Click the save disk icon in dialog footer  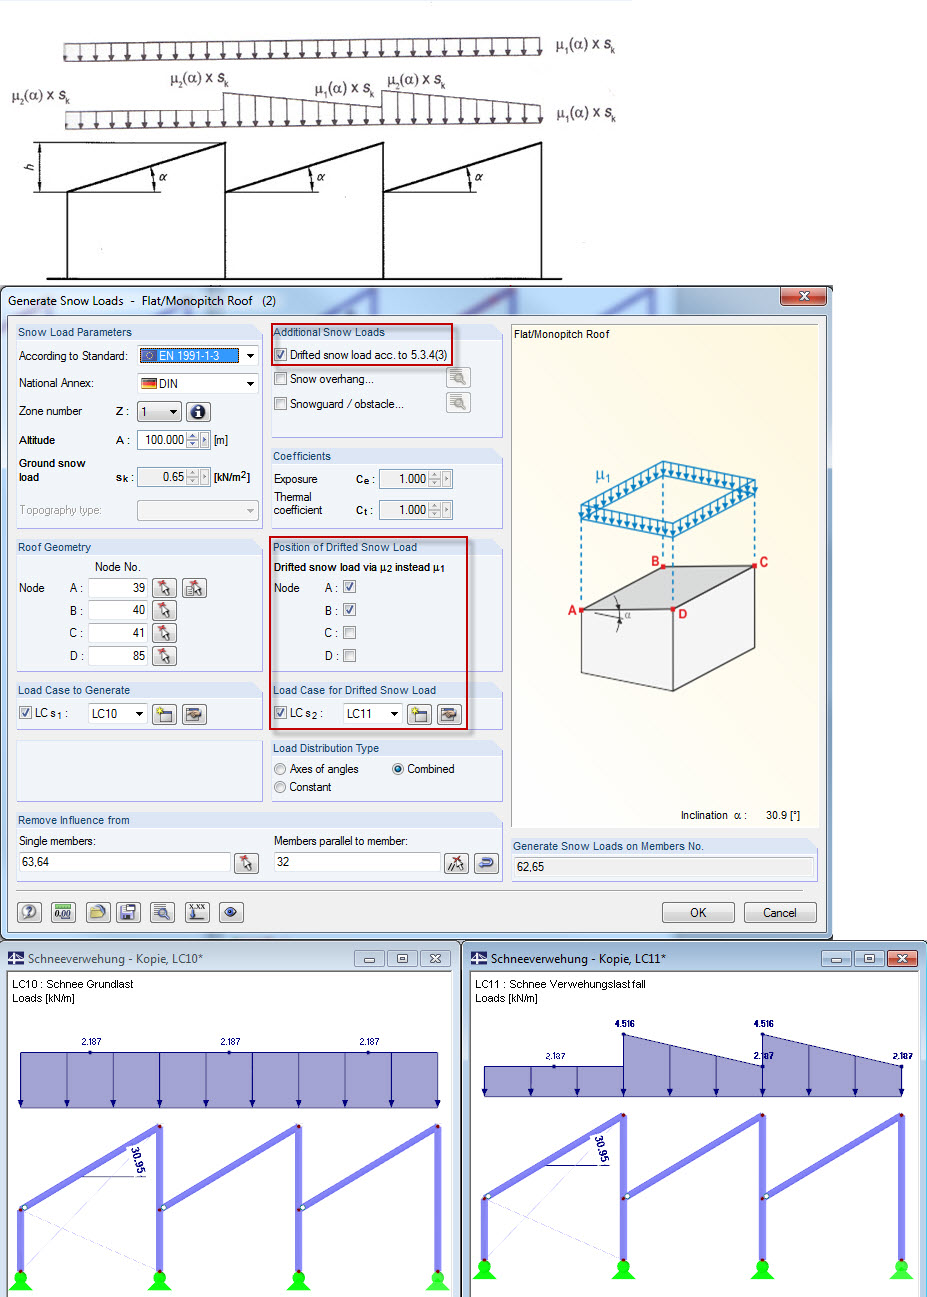[128, 912]
